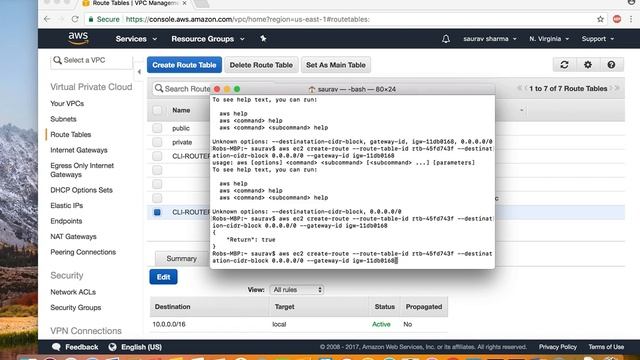Select Internet Gateways in the sidebar
This screenshot has width=640, height=360.
tap(79, 150)
